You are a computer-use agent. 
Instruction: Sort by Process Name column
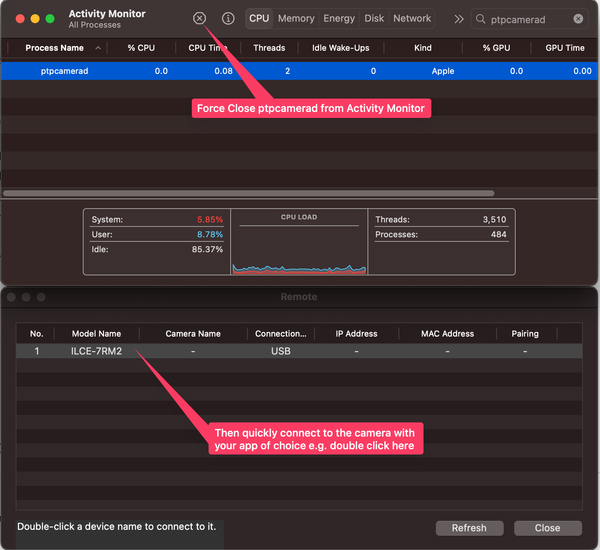(x=56, y=48)
